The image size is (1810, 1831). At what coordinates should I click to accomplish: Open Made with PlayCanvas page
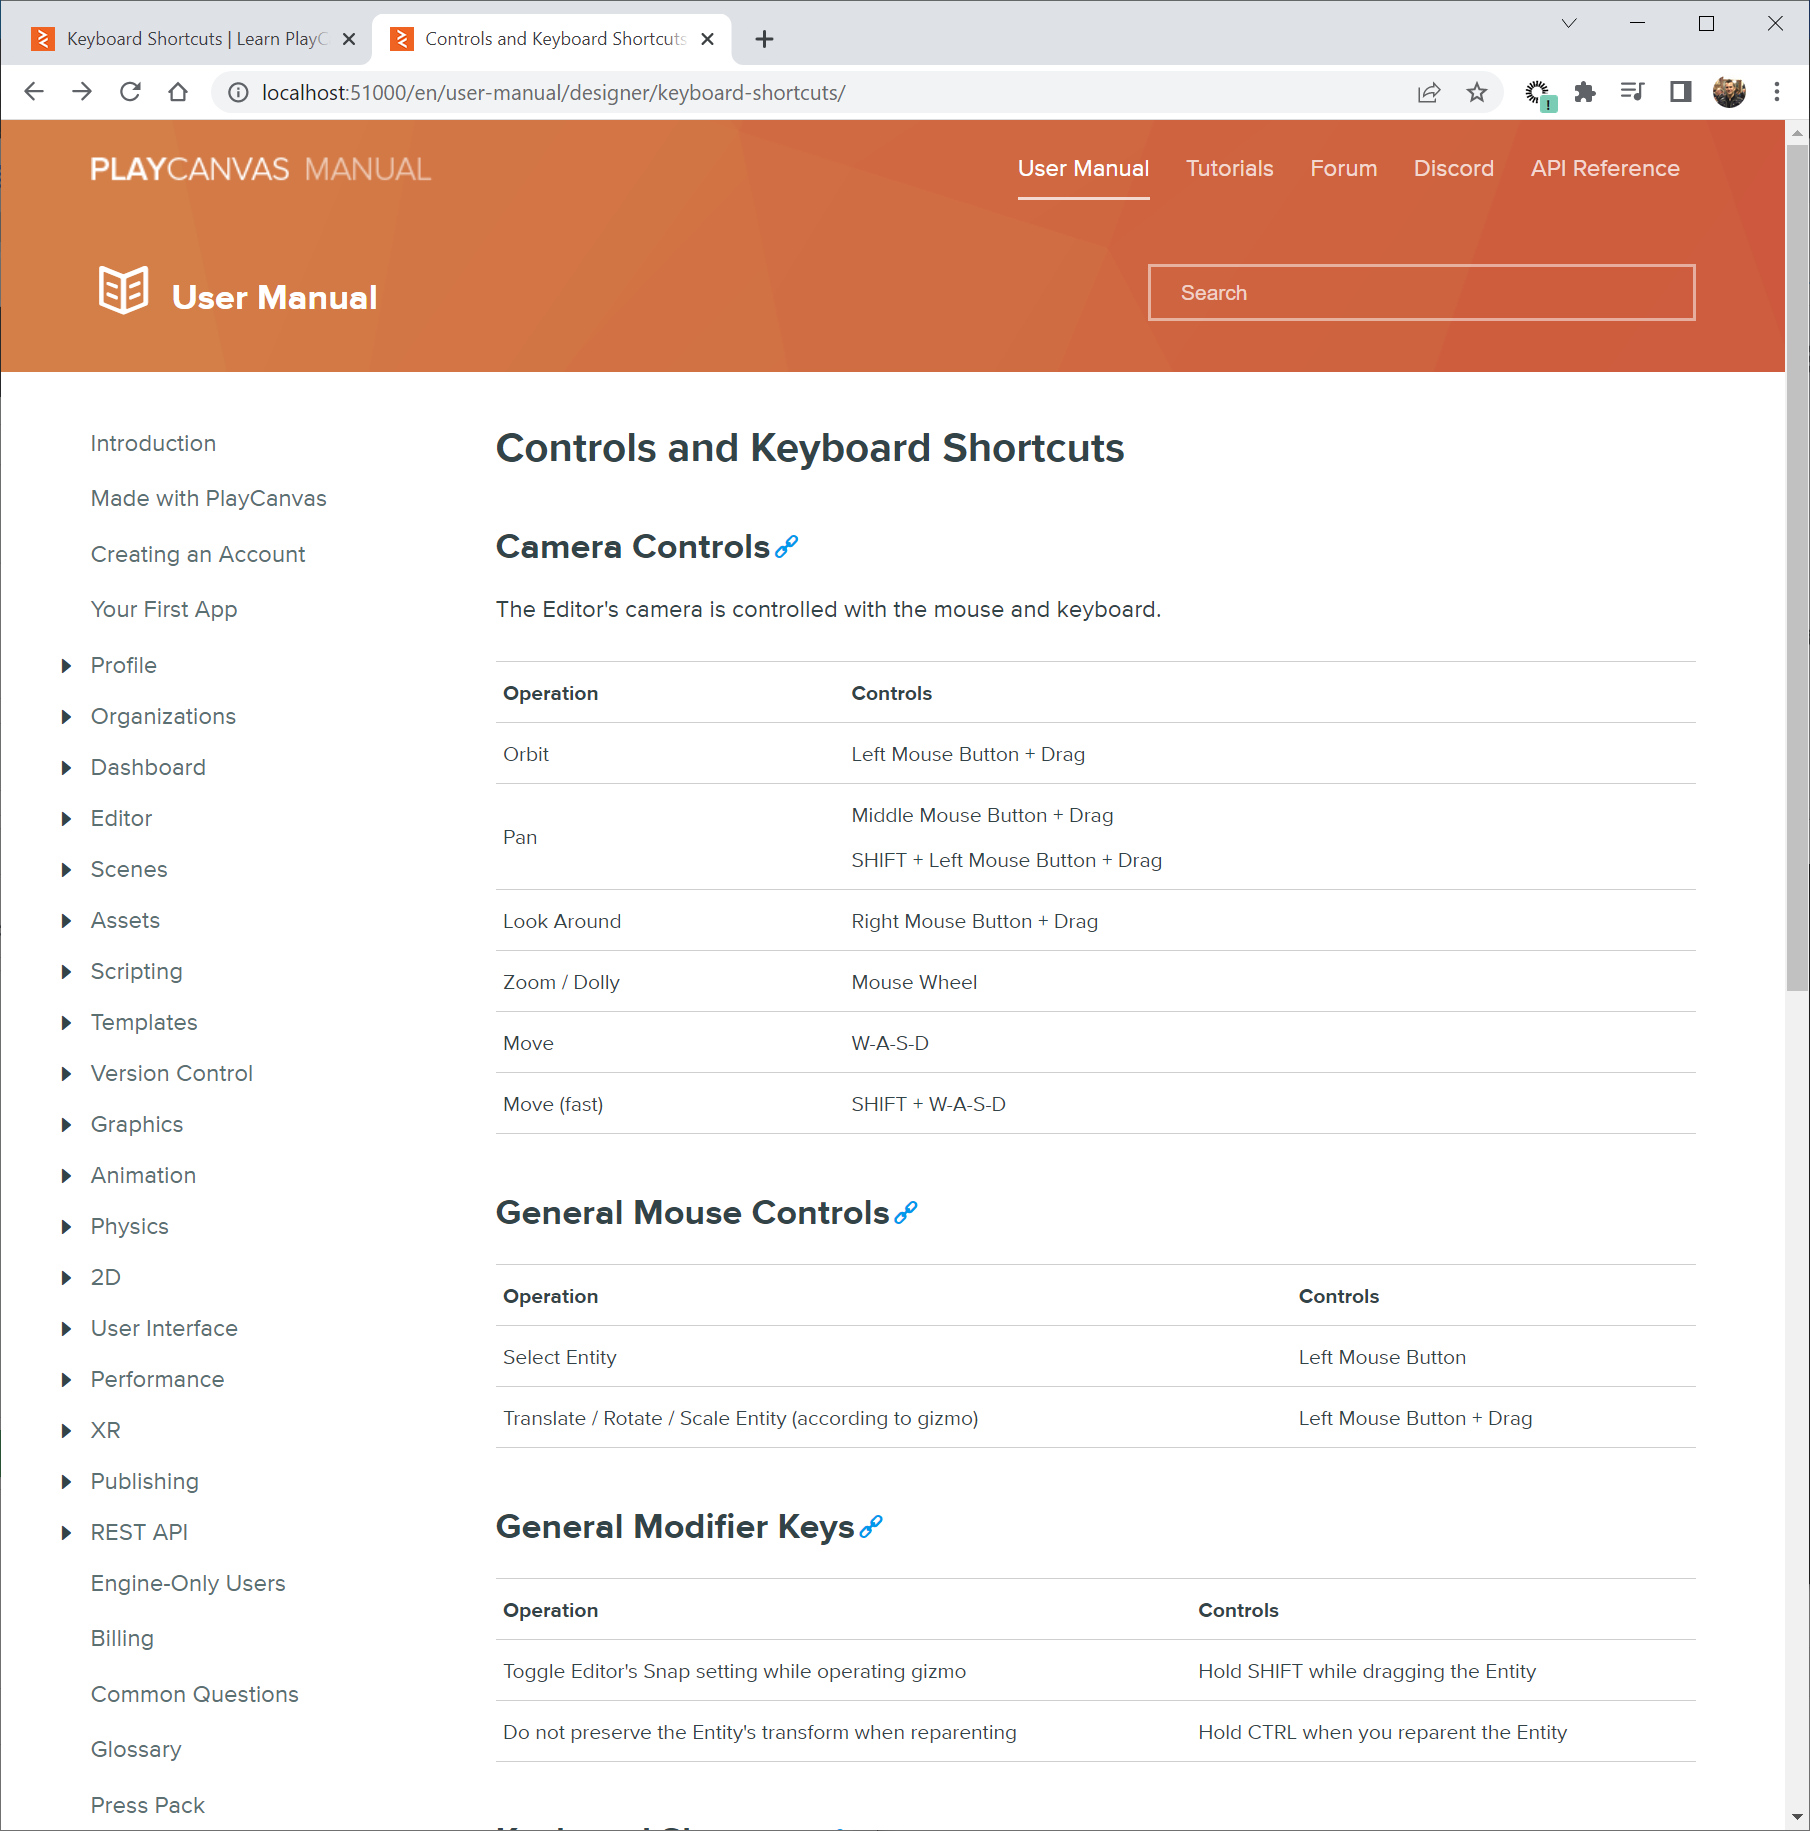(x=208, y=498)
